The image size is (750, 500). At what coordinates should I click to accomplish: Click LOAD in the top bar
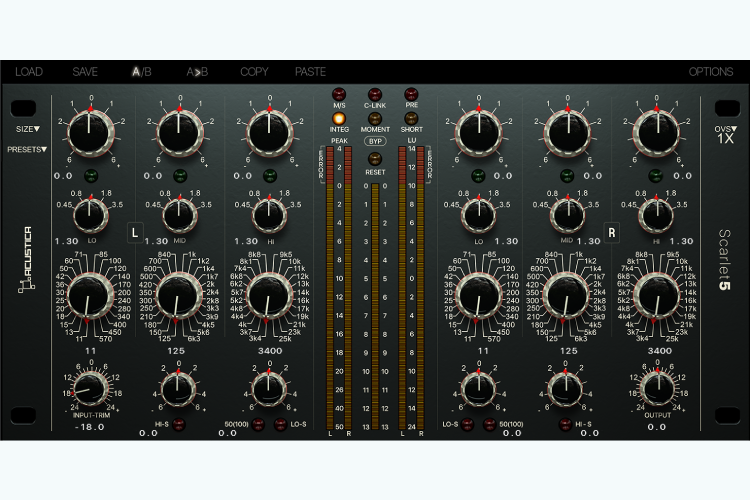tap(29, 72)
